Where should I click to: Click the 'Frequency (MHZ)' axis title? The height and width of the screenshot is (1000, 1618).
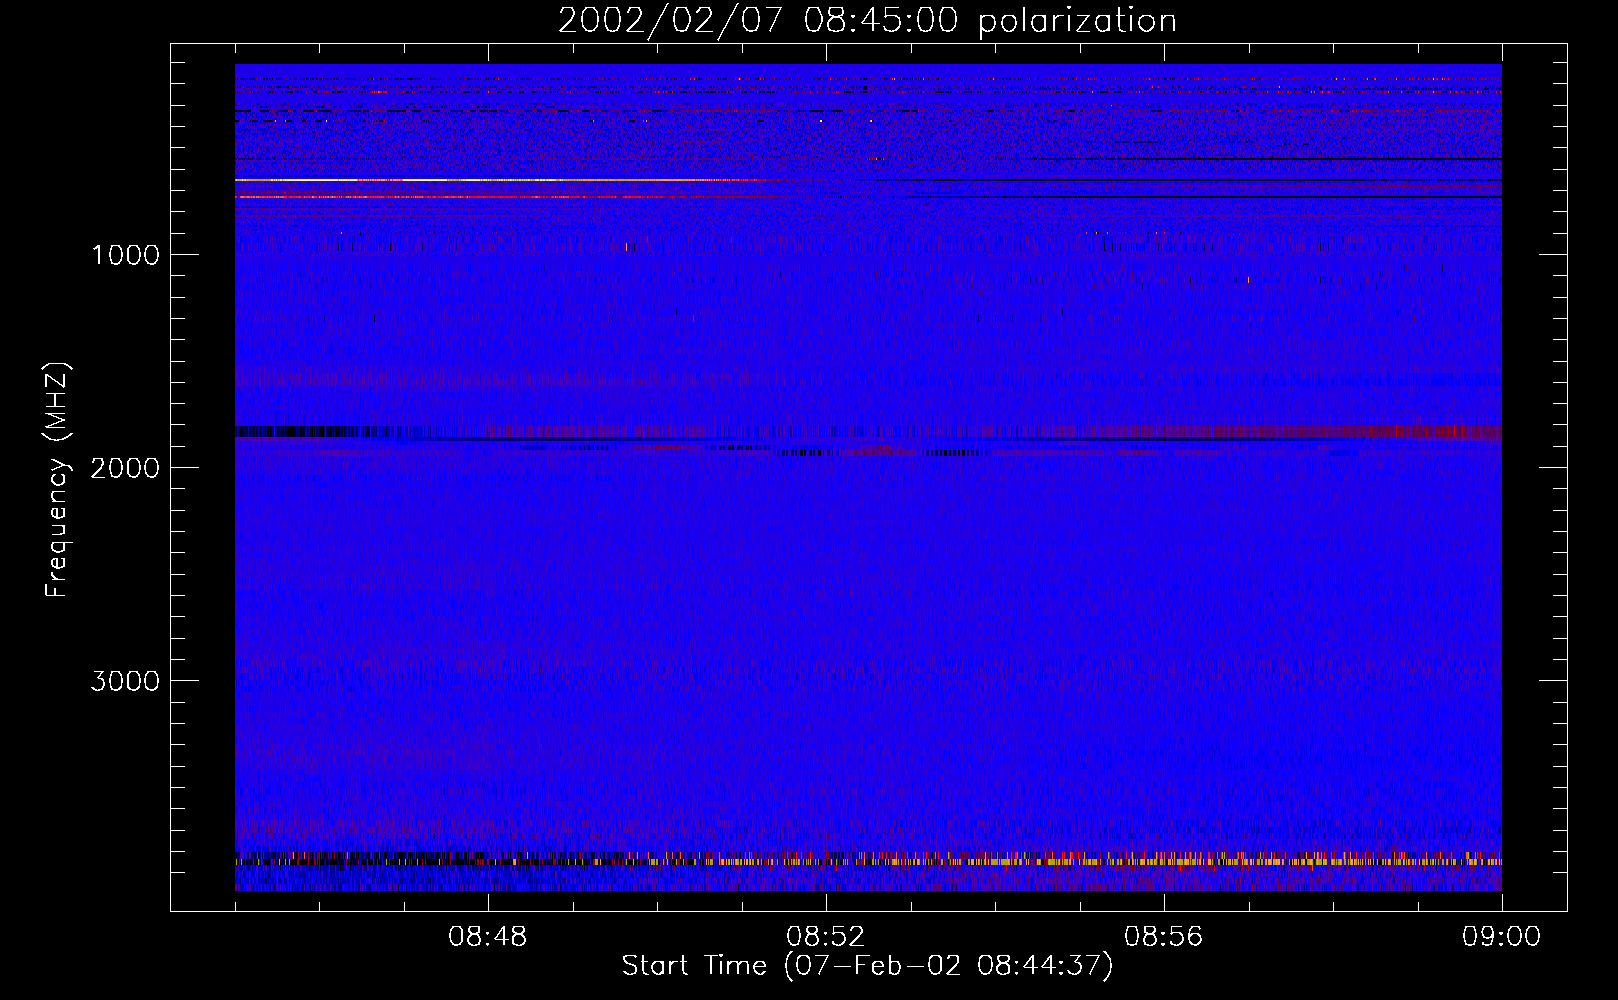click(x=57, y=481)
